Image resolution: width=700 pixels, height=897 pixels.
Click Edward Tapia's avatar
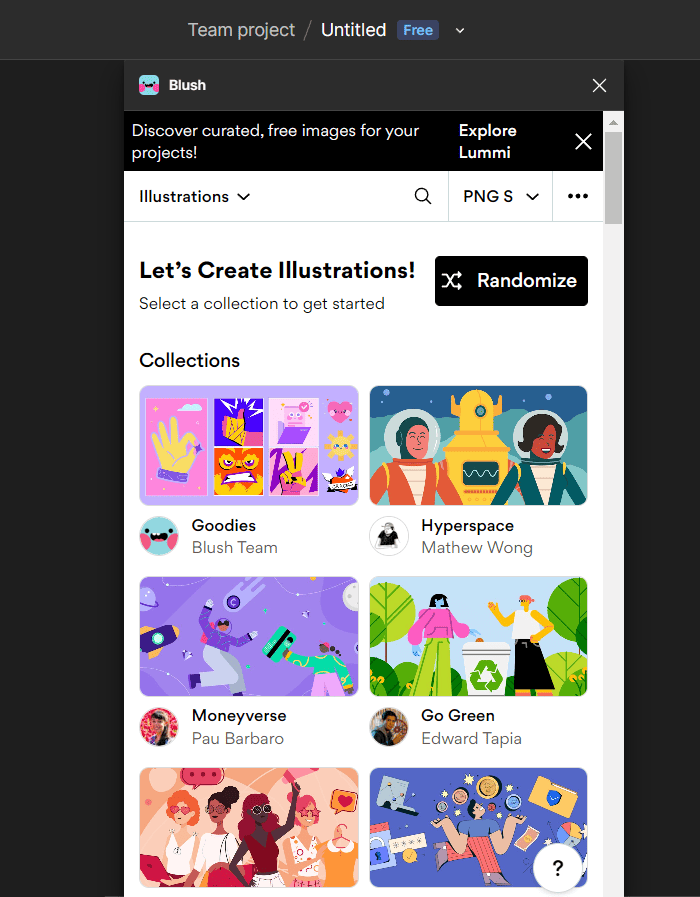[x=389, y=727]
